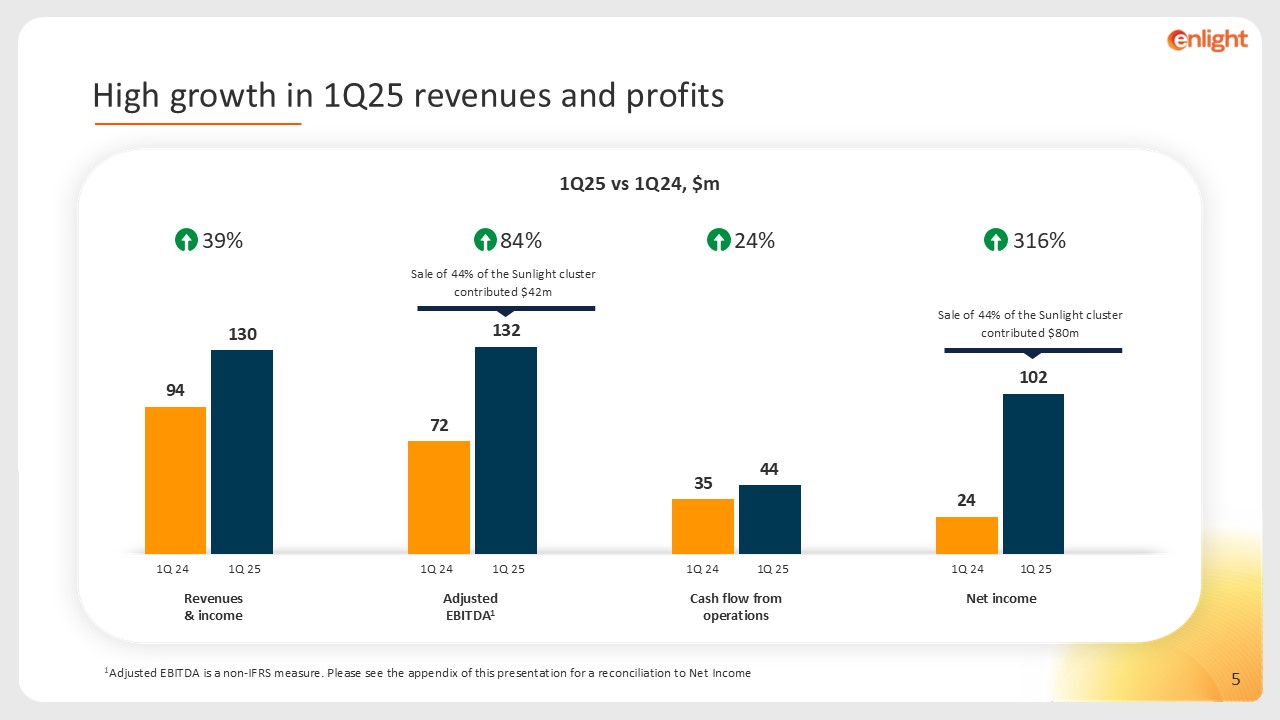This screenshot has height=720, width=1280.
Task: Click the callout pointer above the 132 bar
Action: click(506, 310)
